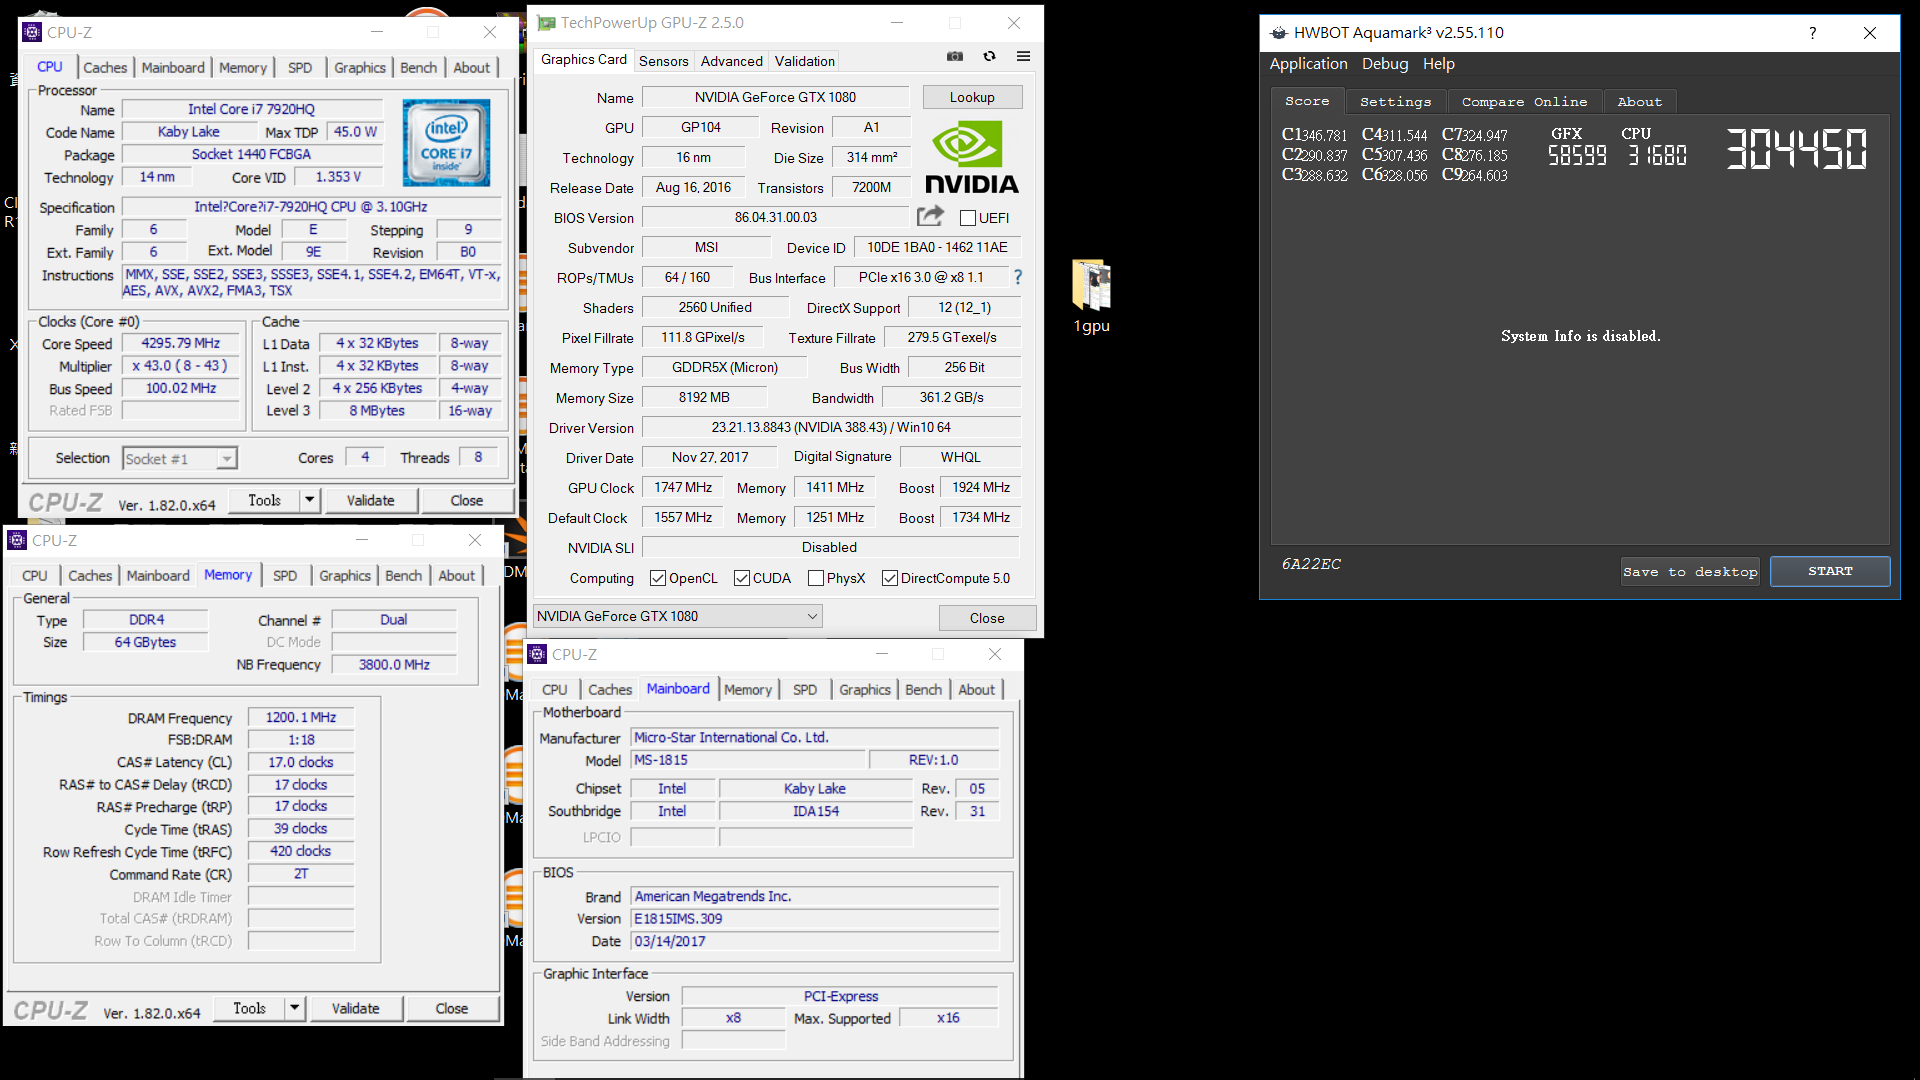This screenshot has width=1920, height=1080.
Task: Toggle the UEFI checkbox
Action: (x=967, y=218)
